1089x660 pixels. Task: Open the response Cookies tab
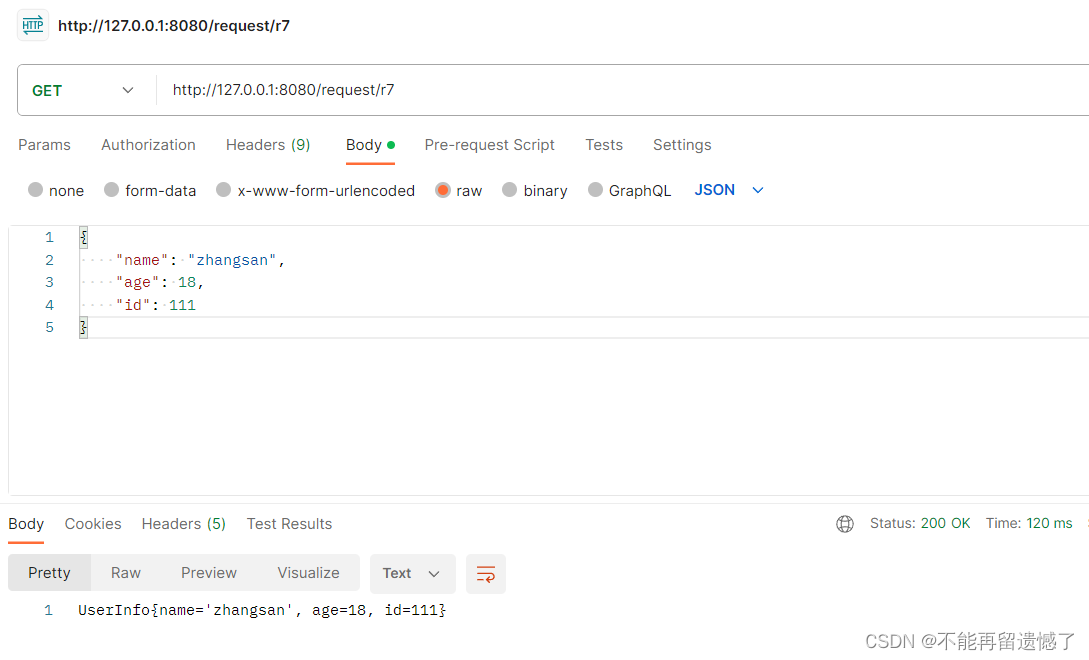tap(93, 524)
